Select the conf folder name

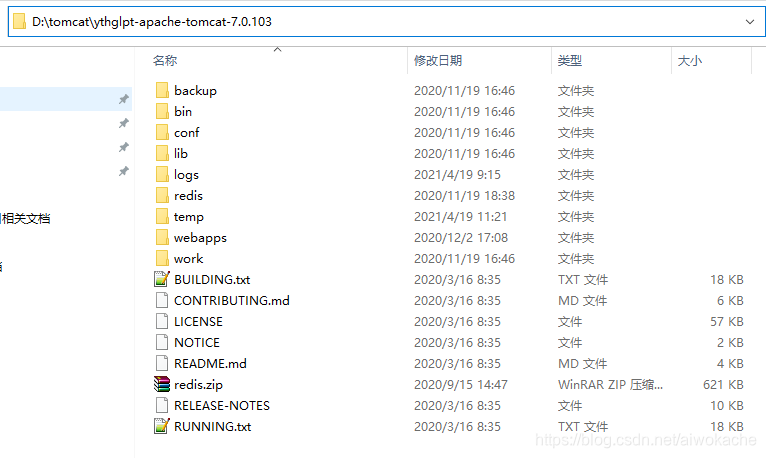coord(187,132)
